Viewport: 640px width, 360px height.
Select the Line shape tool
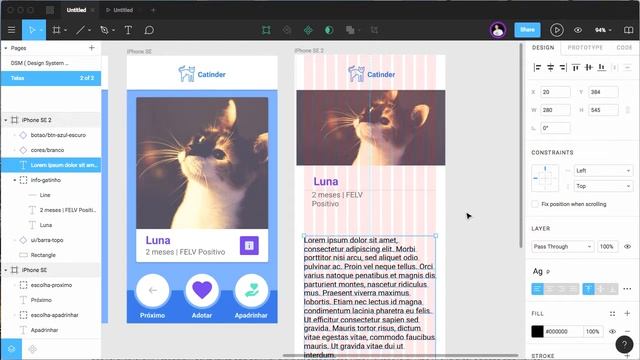tap(80, 30)
